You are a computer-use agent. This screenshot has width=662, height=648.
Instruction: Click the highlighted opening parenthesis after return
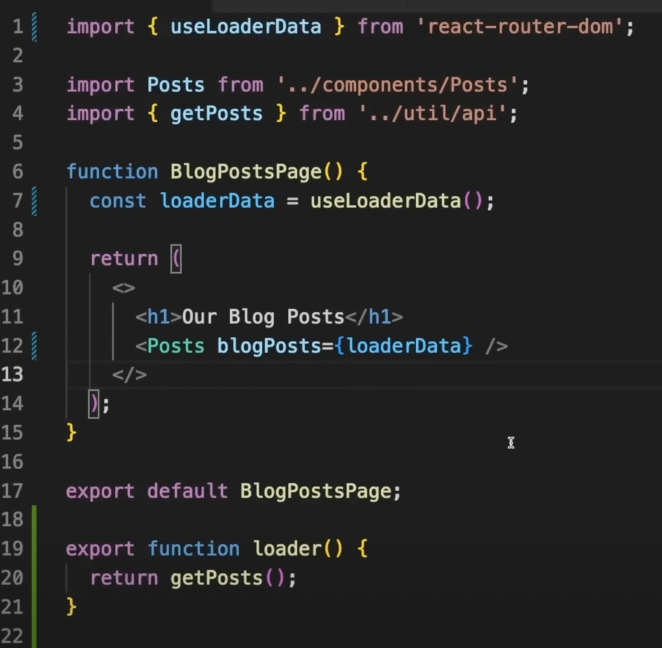coord(176,259)
